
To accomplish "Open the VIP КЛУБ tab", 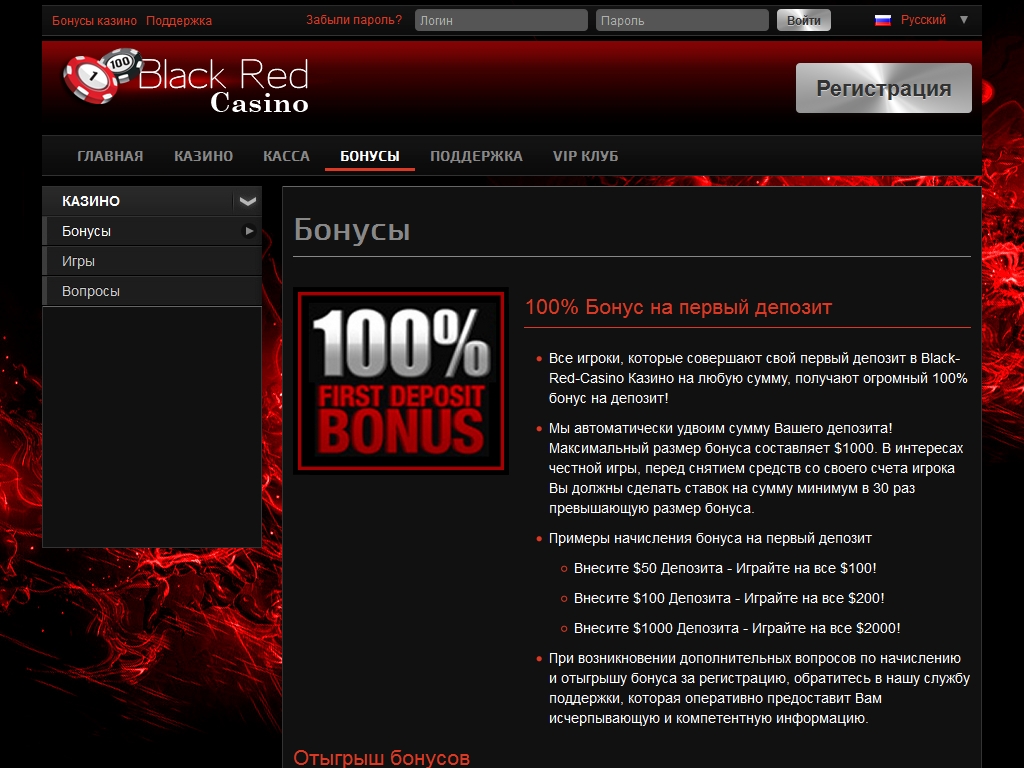I will [585, 156].
